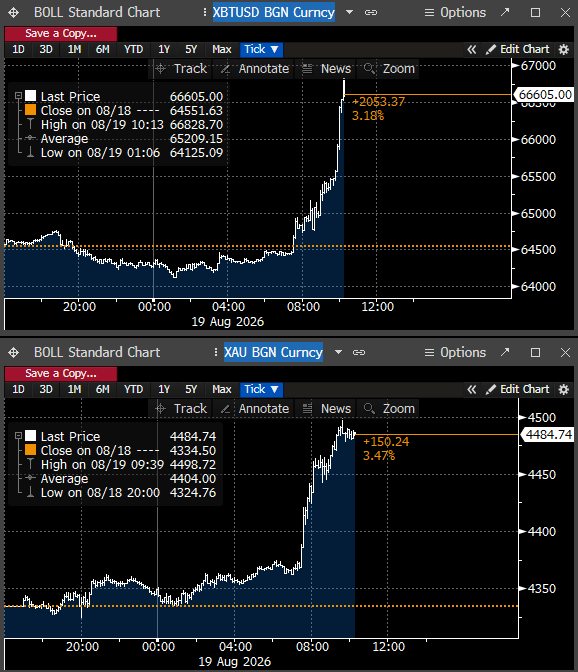Click Save a Copy in XAU panel
Image resolution: width=578 pixels, height=672 pixels.
pos(61,373)
